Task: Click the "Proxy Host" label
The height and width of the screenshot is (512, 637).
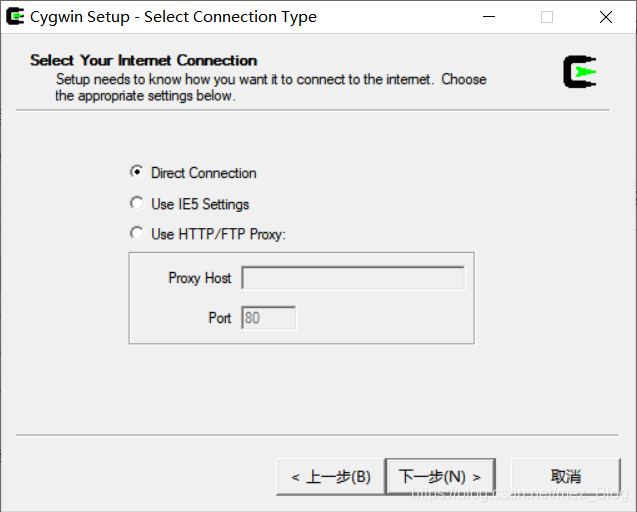Action: point(199,278)
